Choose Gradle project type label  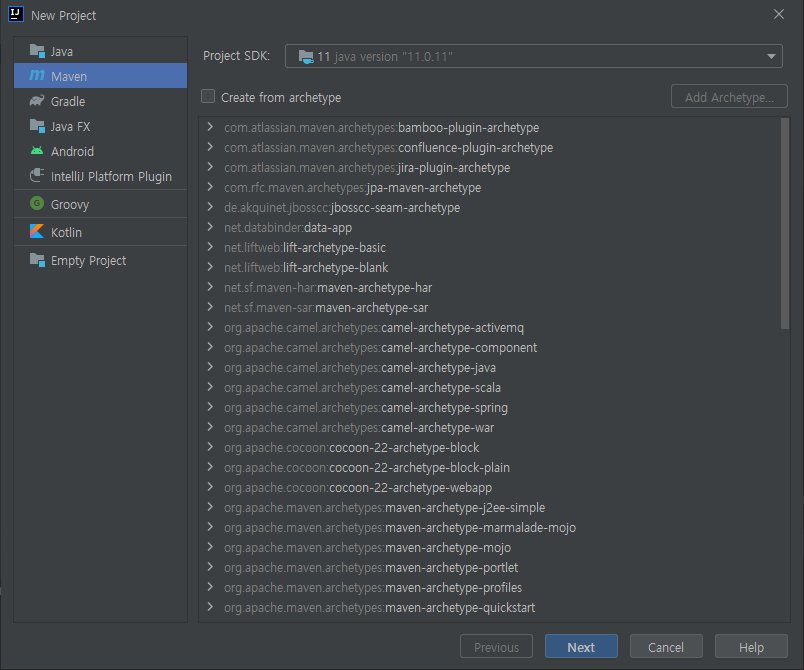pyautogui.click(x=68, y=101)
